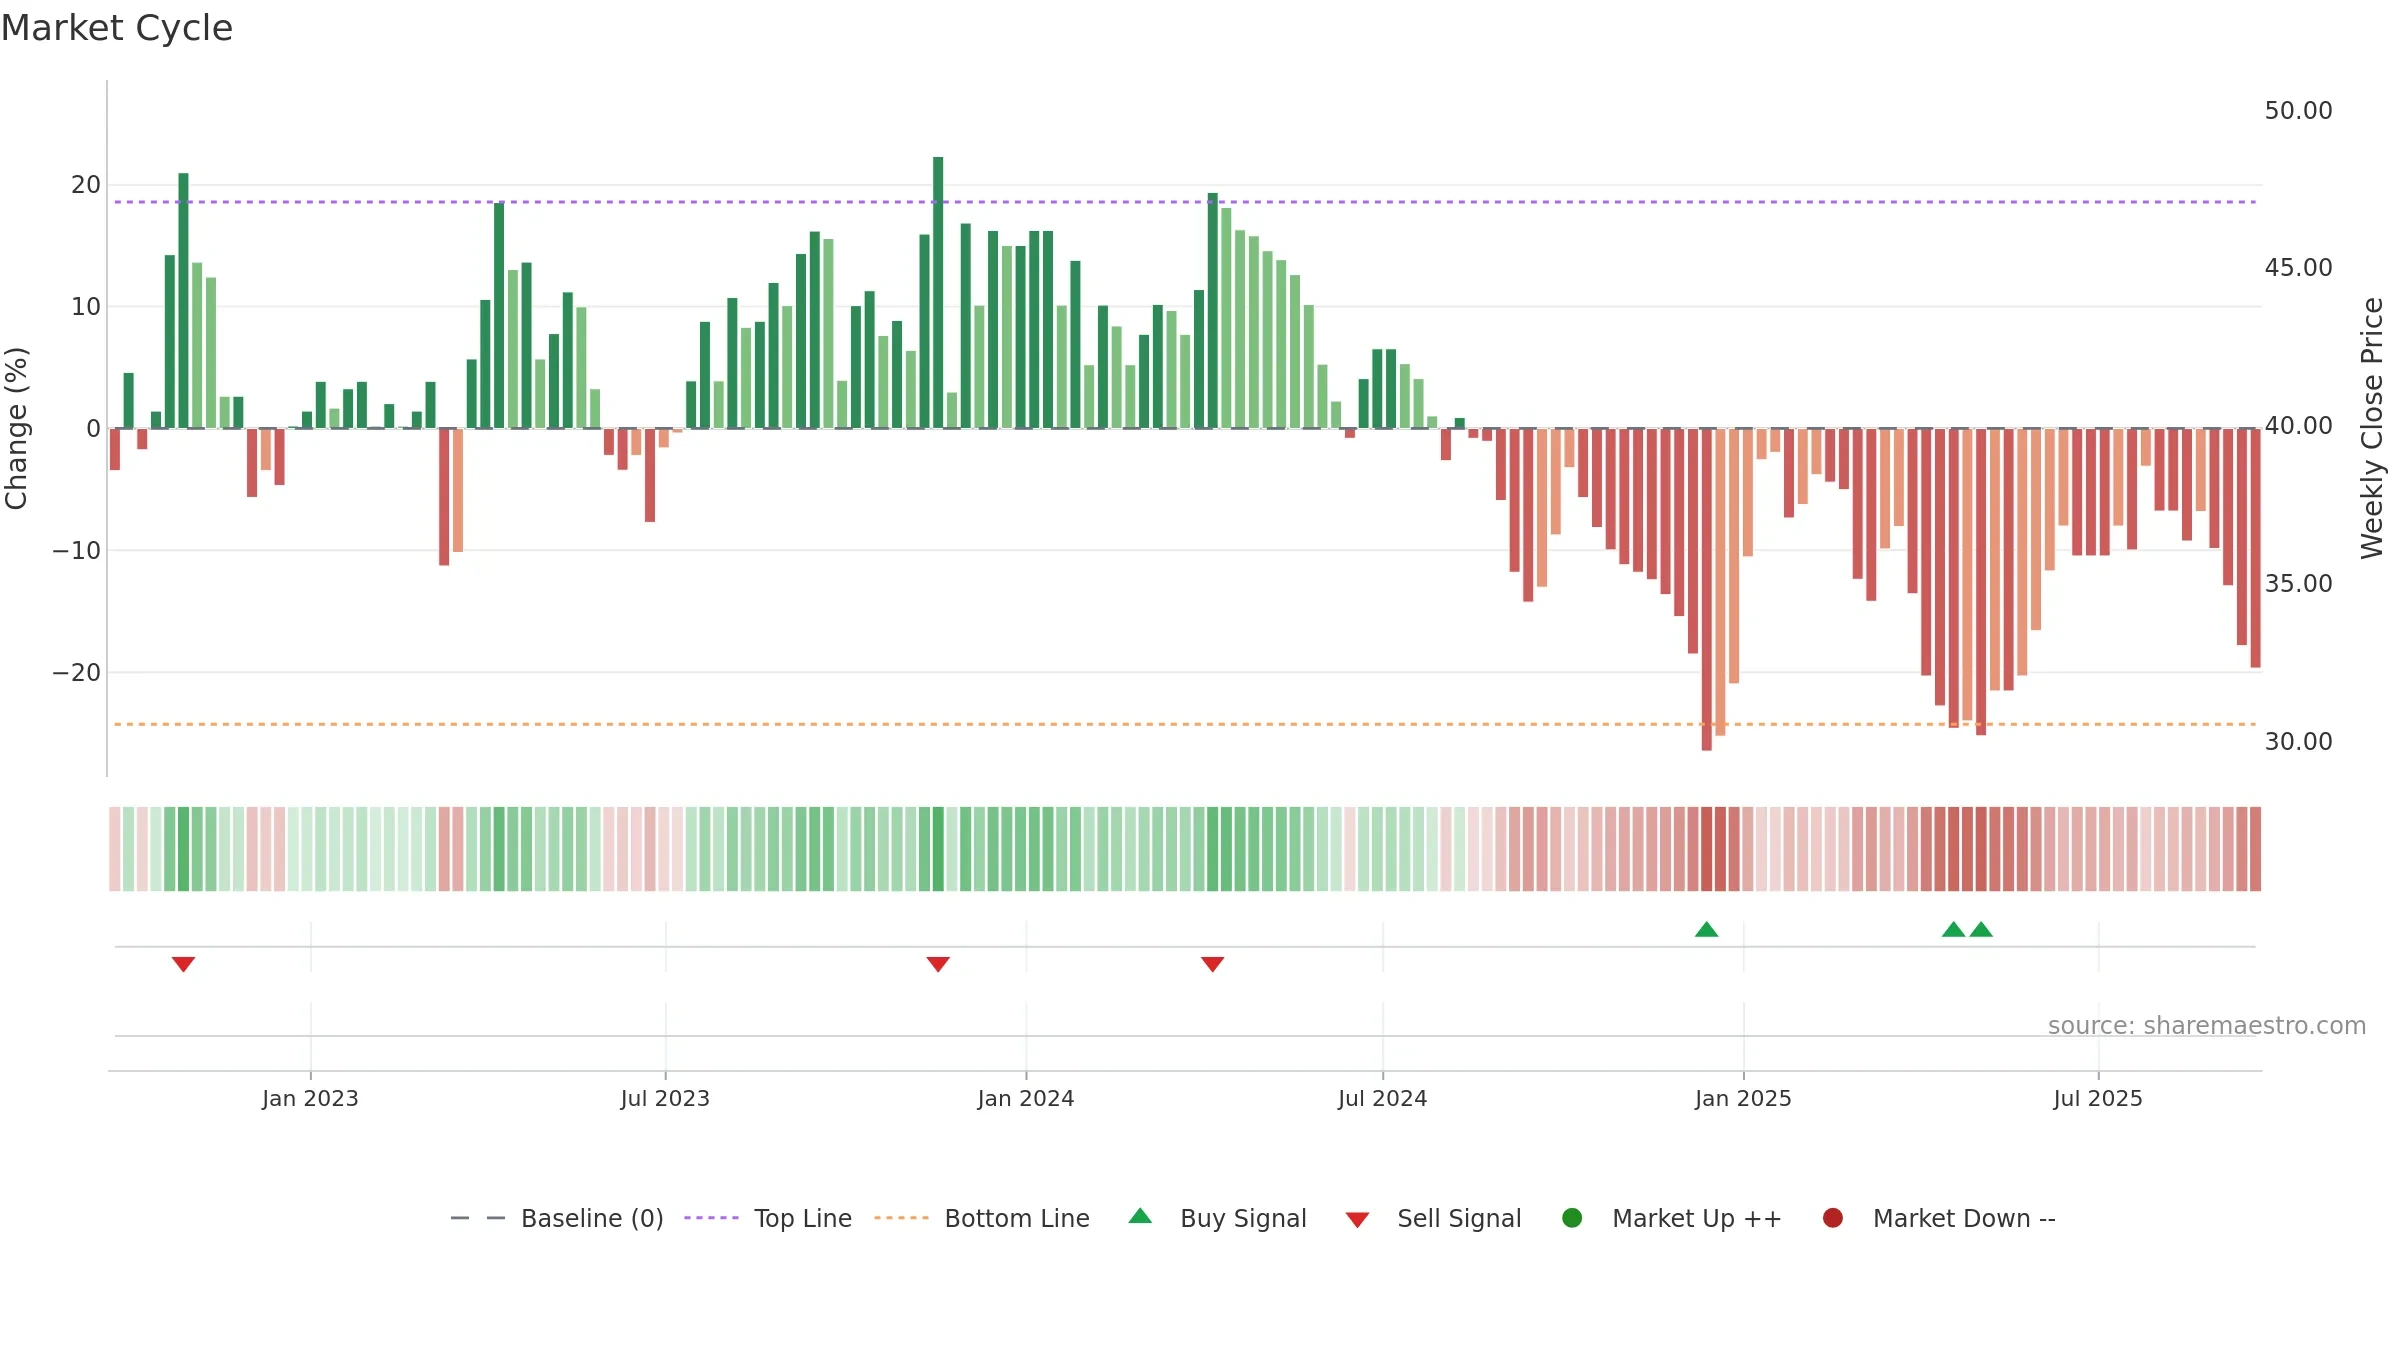The height and width of the screenshot is (1350, 2400).
Task: Click the Jul 2024 axis label
Action: point(1382,1098)
